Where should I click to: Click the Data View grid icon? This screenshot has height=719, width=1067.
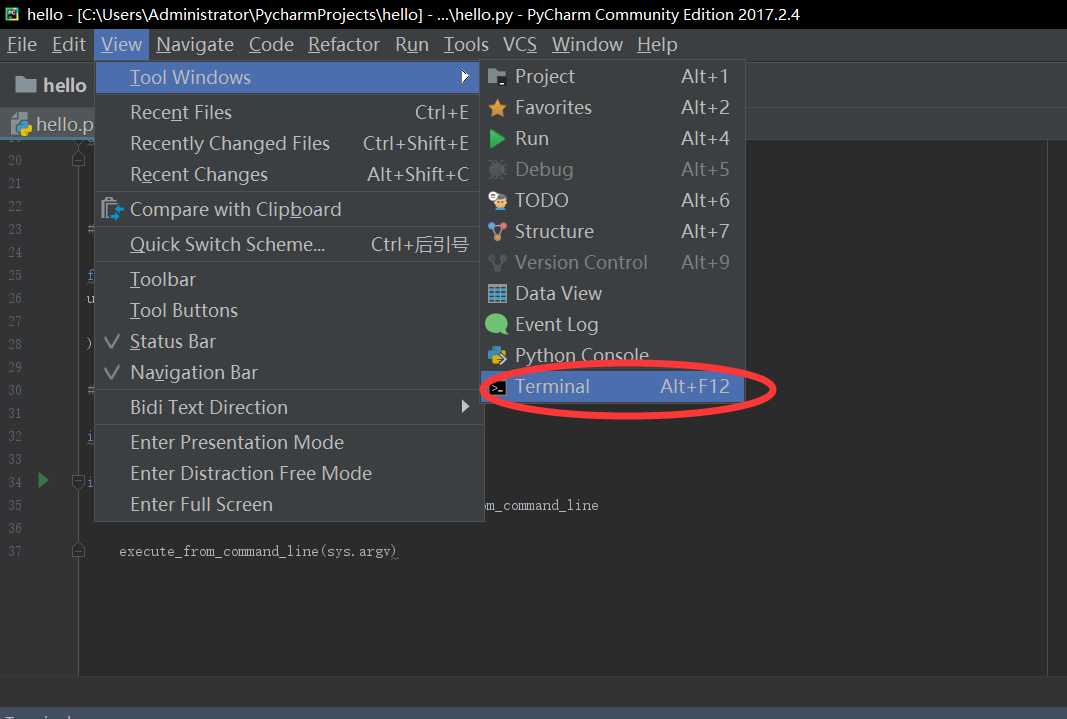coord(497,294)
